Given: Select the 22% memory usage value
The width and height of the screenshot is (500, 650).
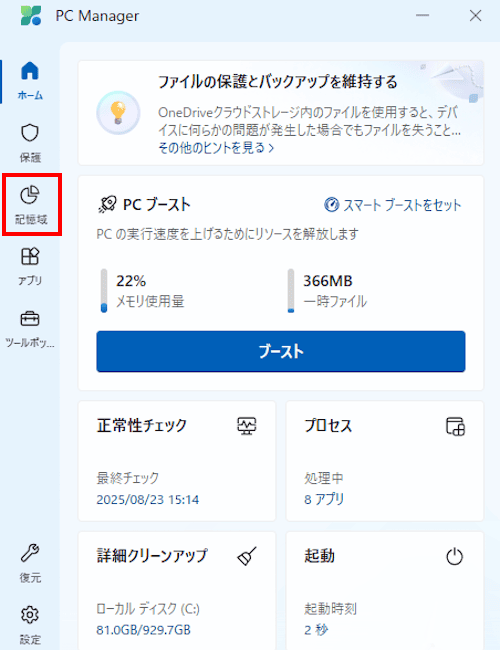Looking at the screenshot, I should click(131, 281).
